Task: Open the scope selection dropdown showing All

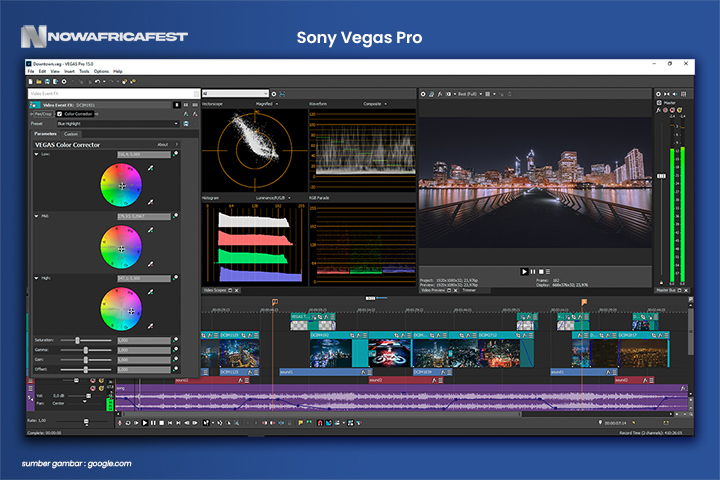Action: 236,94
